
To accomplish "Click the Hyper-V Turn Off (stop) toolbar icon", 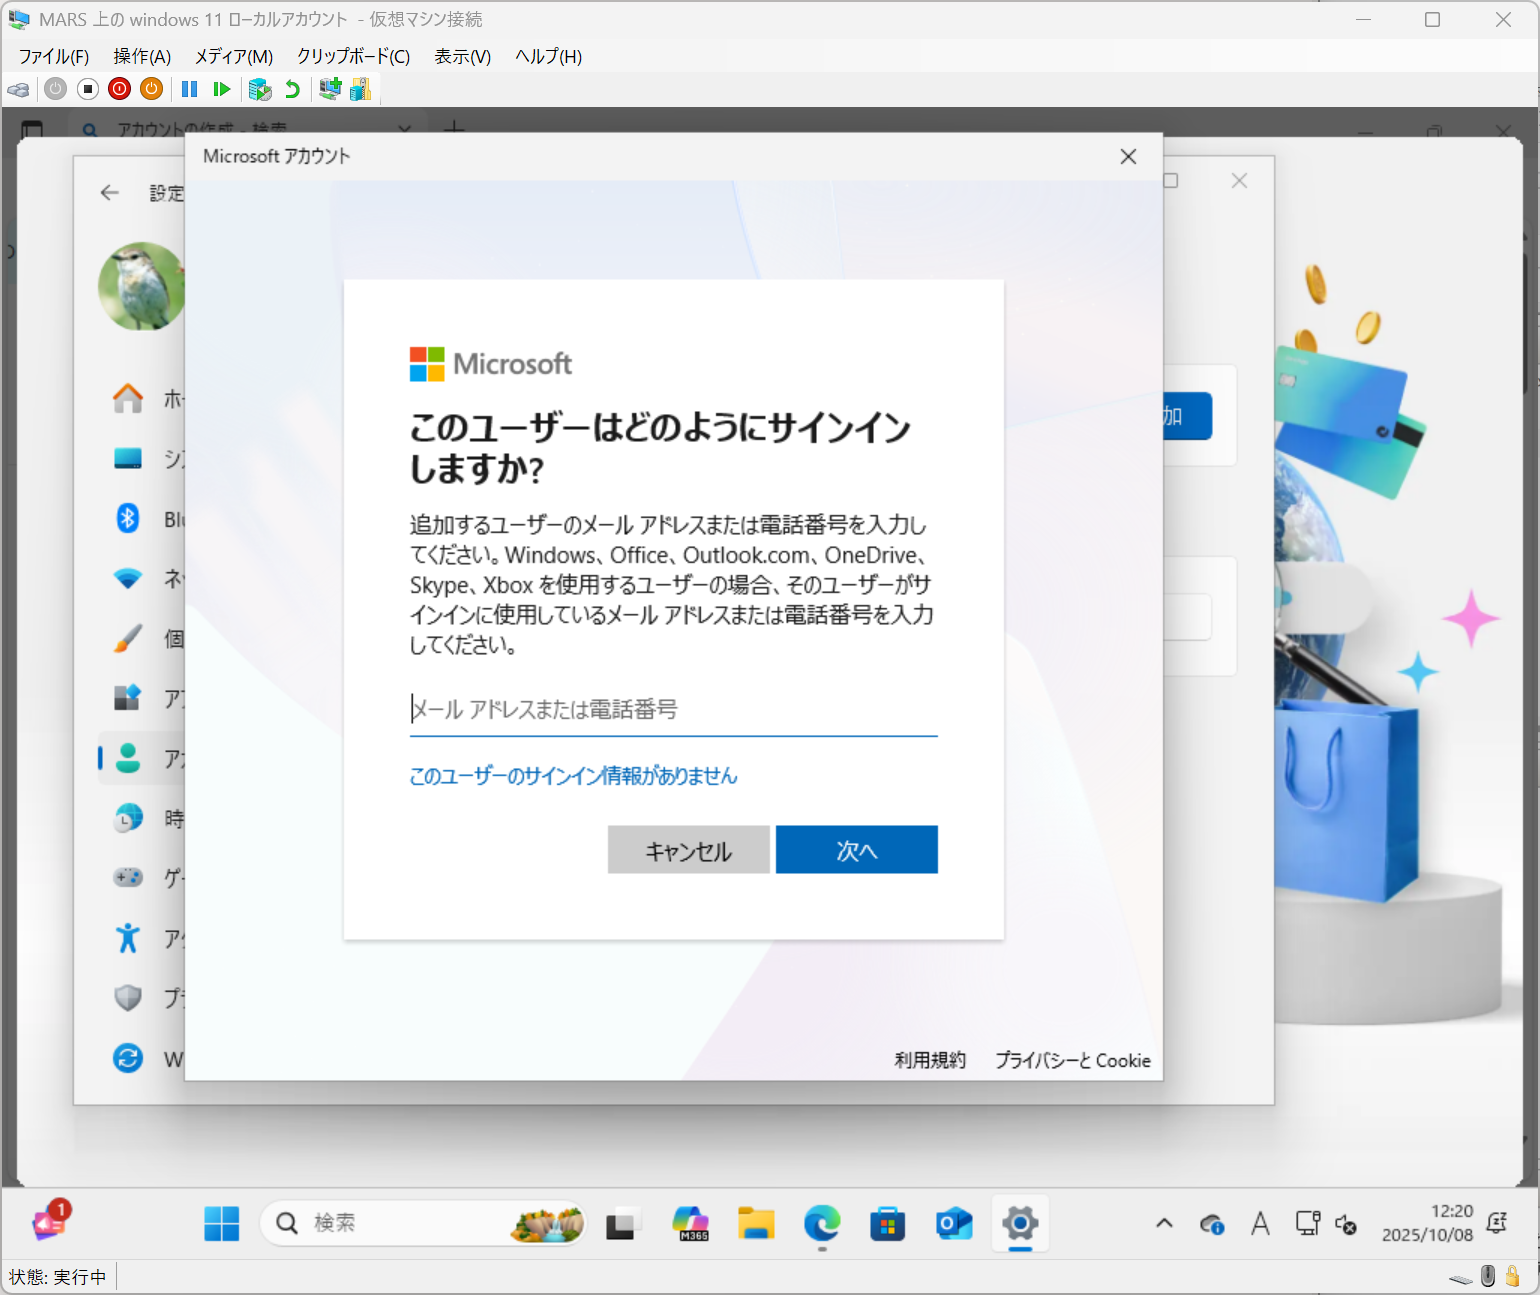I will click(x=88, y=89).
